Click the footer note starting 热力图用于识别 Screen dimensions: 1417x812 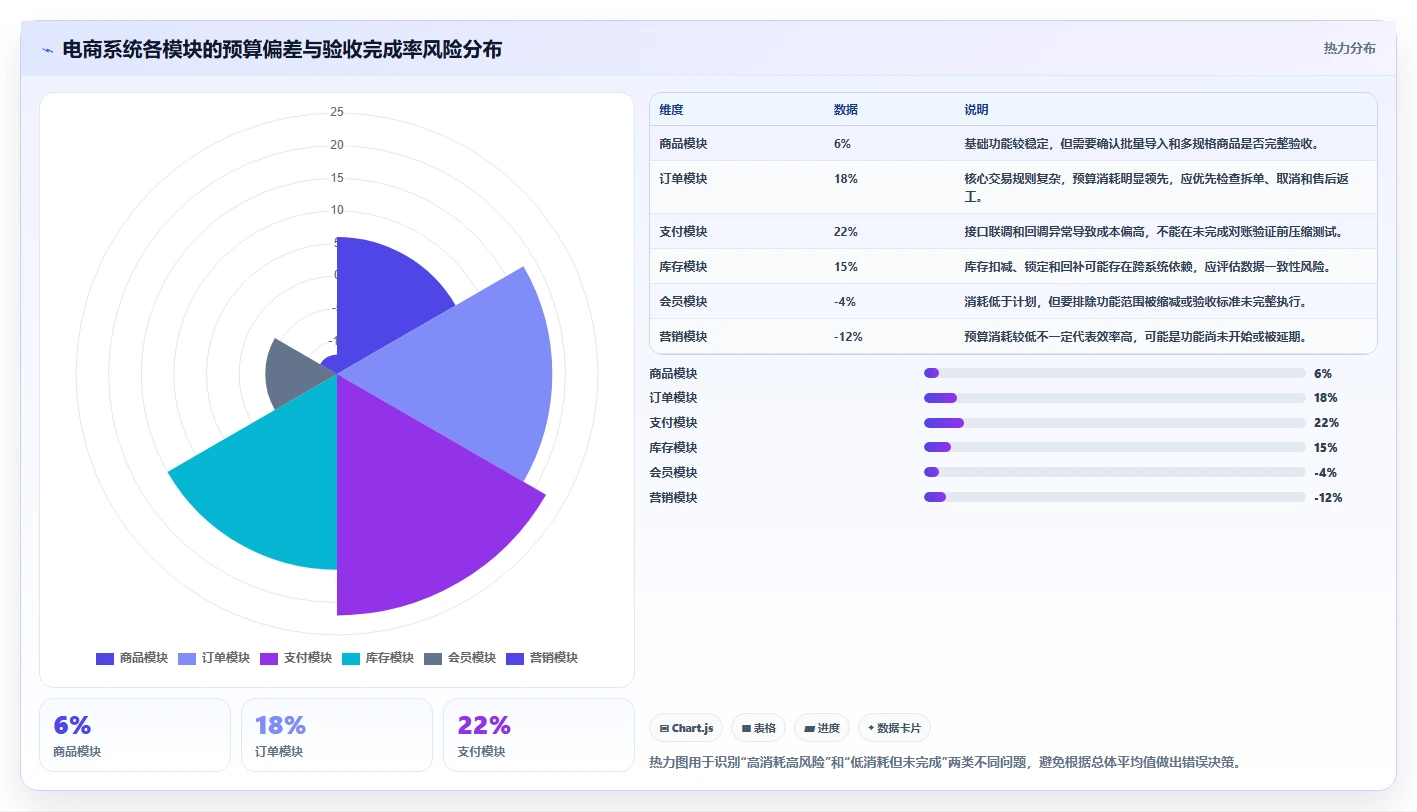(945, 762)
